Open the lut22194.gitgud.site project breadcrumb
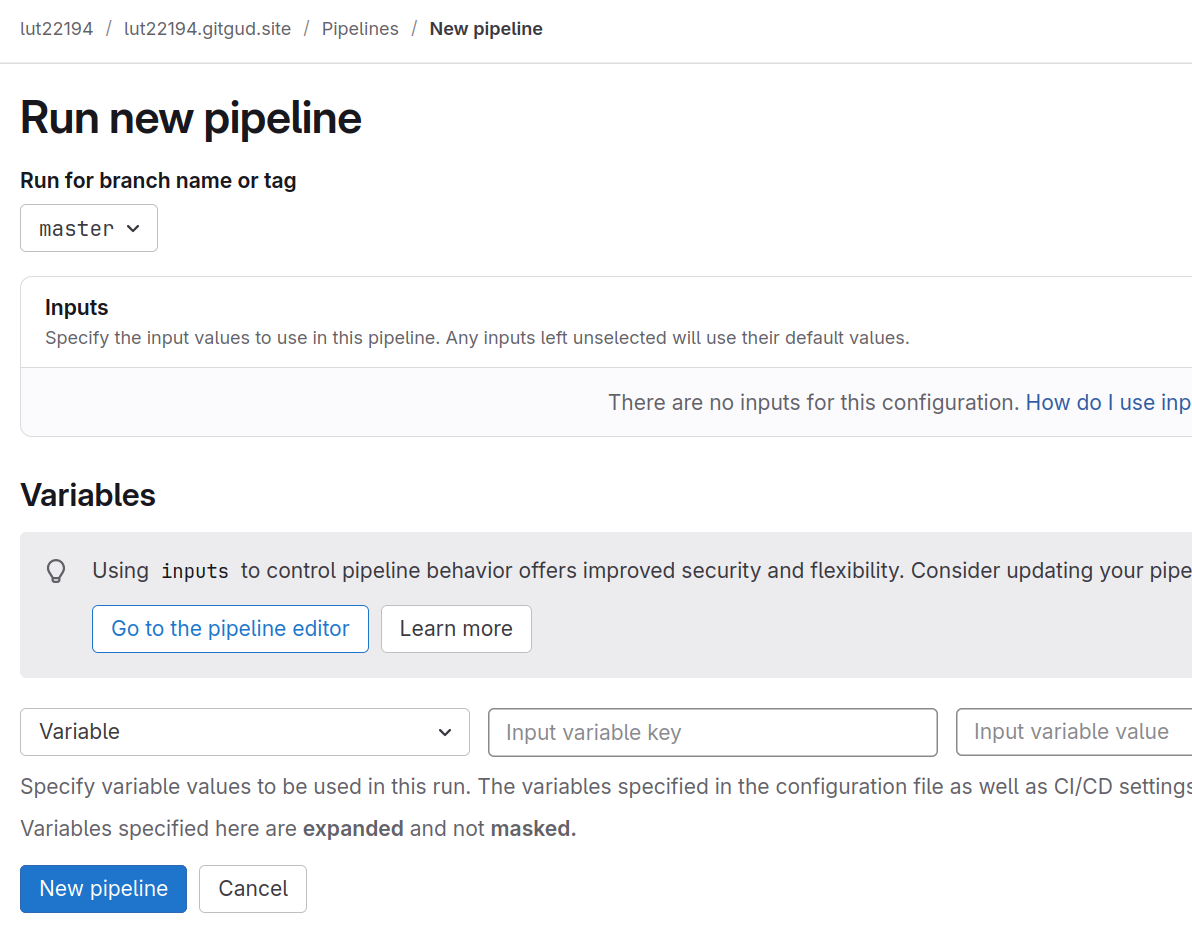This screenshot has width=1192, height=942. point(208,29)
